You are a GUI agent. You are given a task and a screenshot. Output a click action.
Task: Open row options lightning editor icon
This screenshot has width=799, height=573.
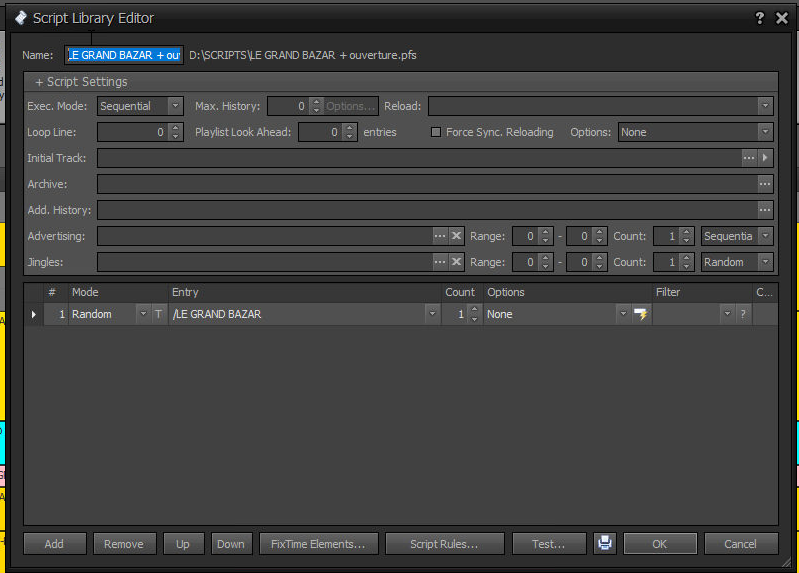pos(640,314)
